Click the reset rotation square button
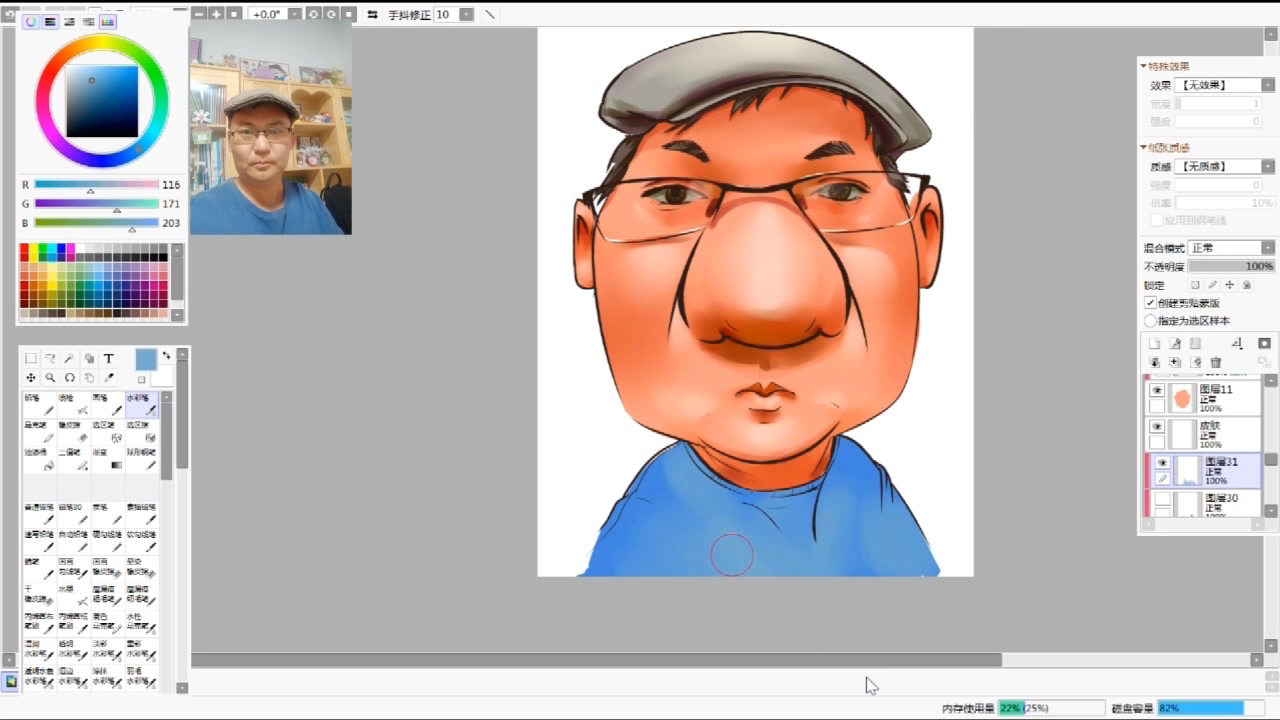This screenshot has height=720, width=1280. tap(348, 14)
